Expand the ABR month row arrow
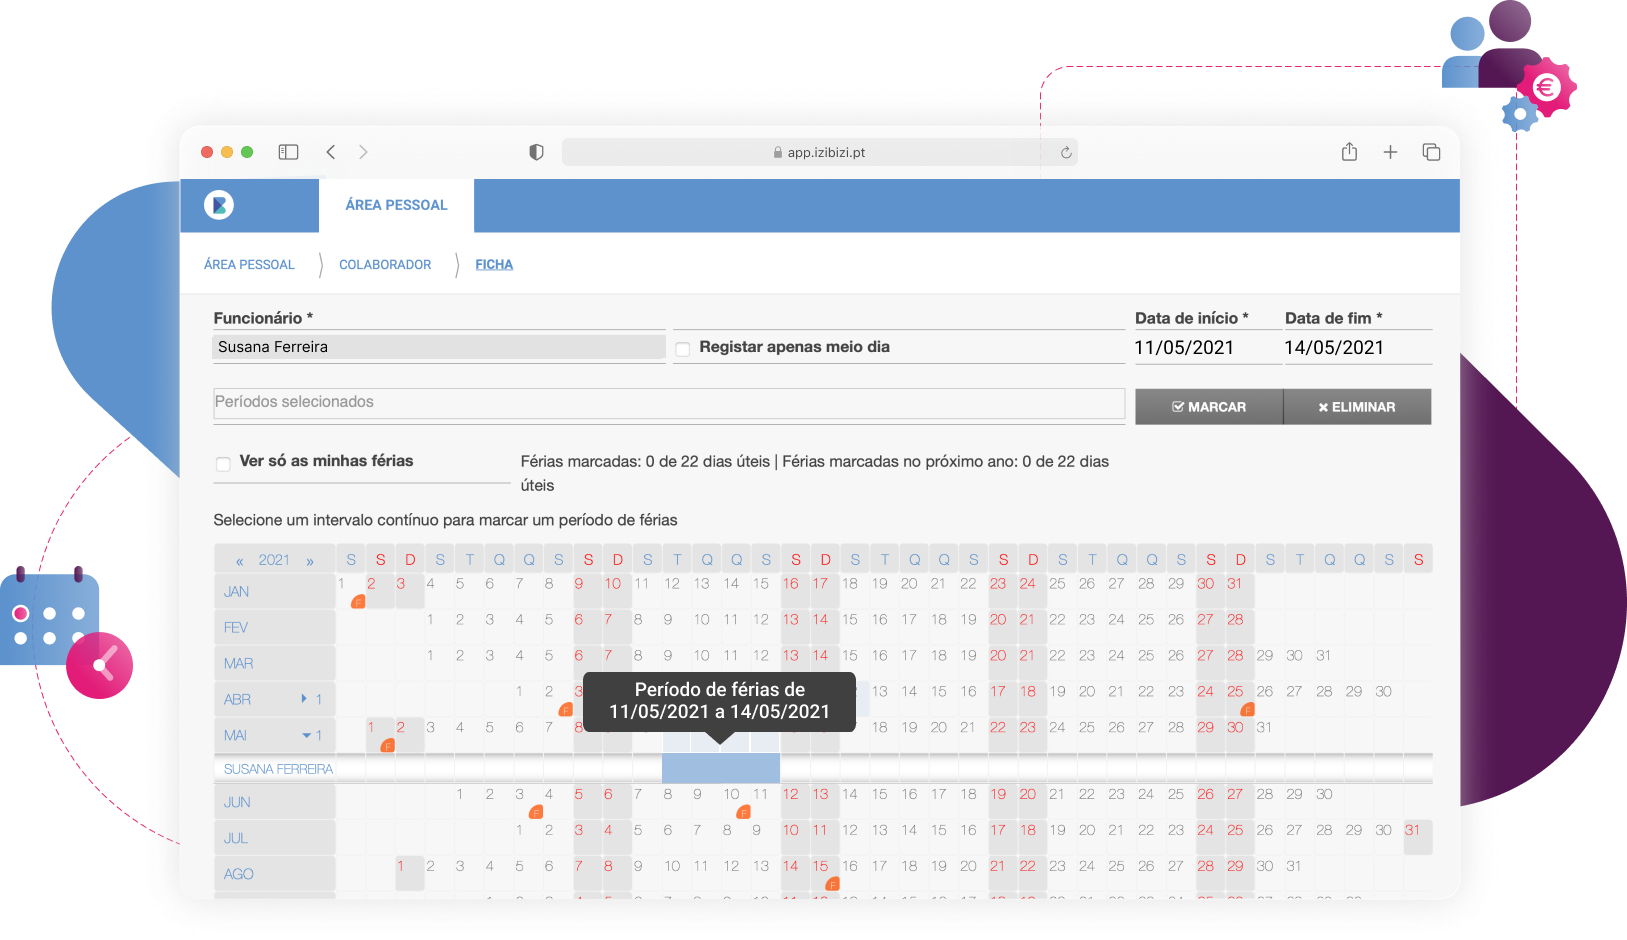This screenshot has width=1627, height=940. coord(304,699)
